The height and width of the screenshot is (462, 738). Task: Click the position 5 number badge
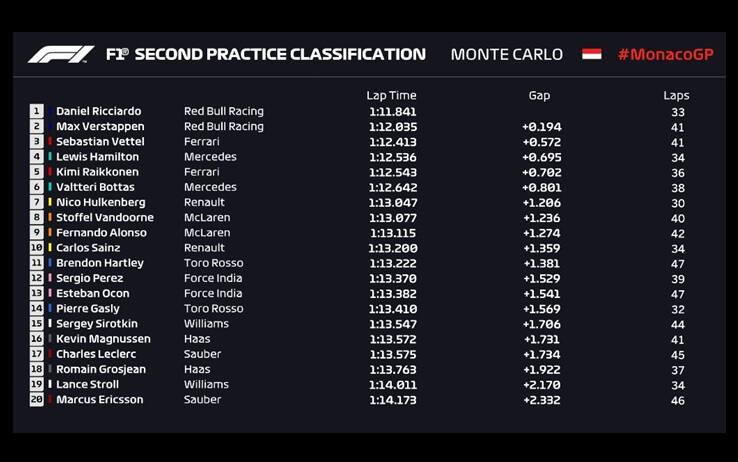tap(37, 172)
